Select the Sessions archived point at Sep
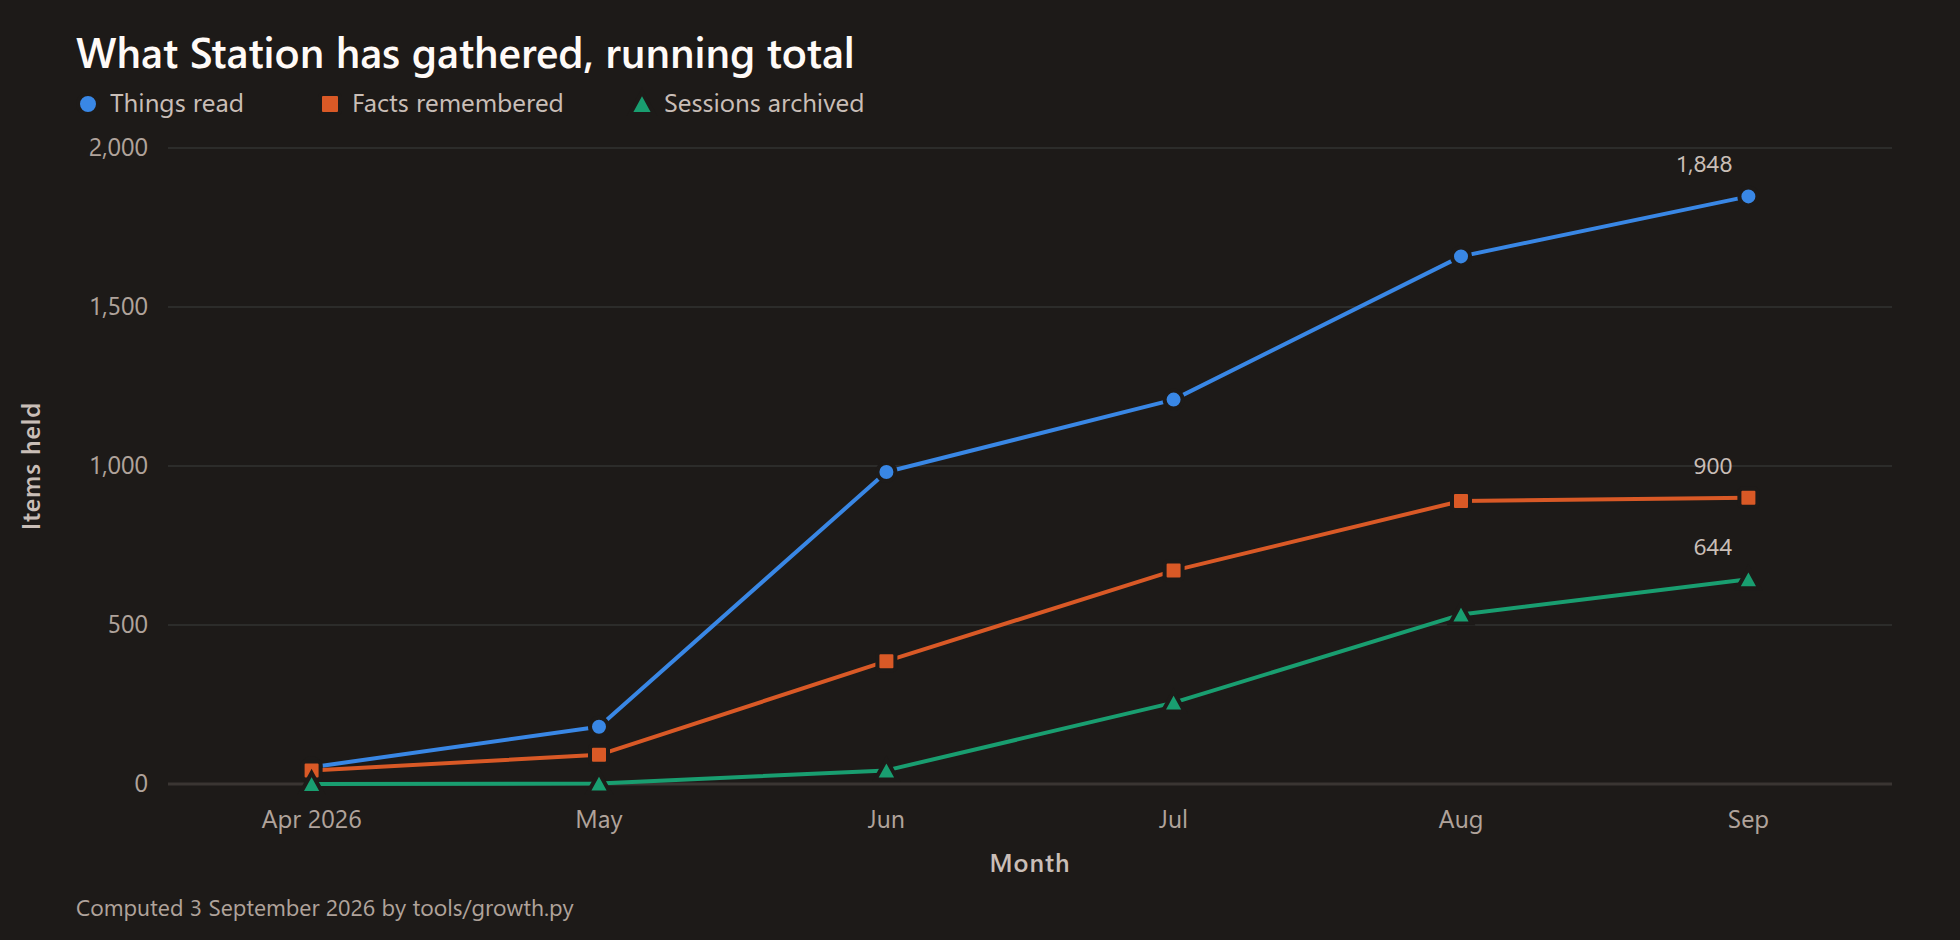1960x940 pixels. coord(1748,580)
